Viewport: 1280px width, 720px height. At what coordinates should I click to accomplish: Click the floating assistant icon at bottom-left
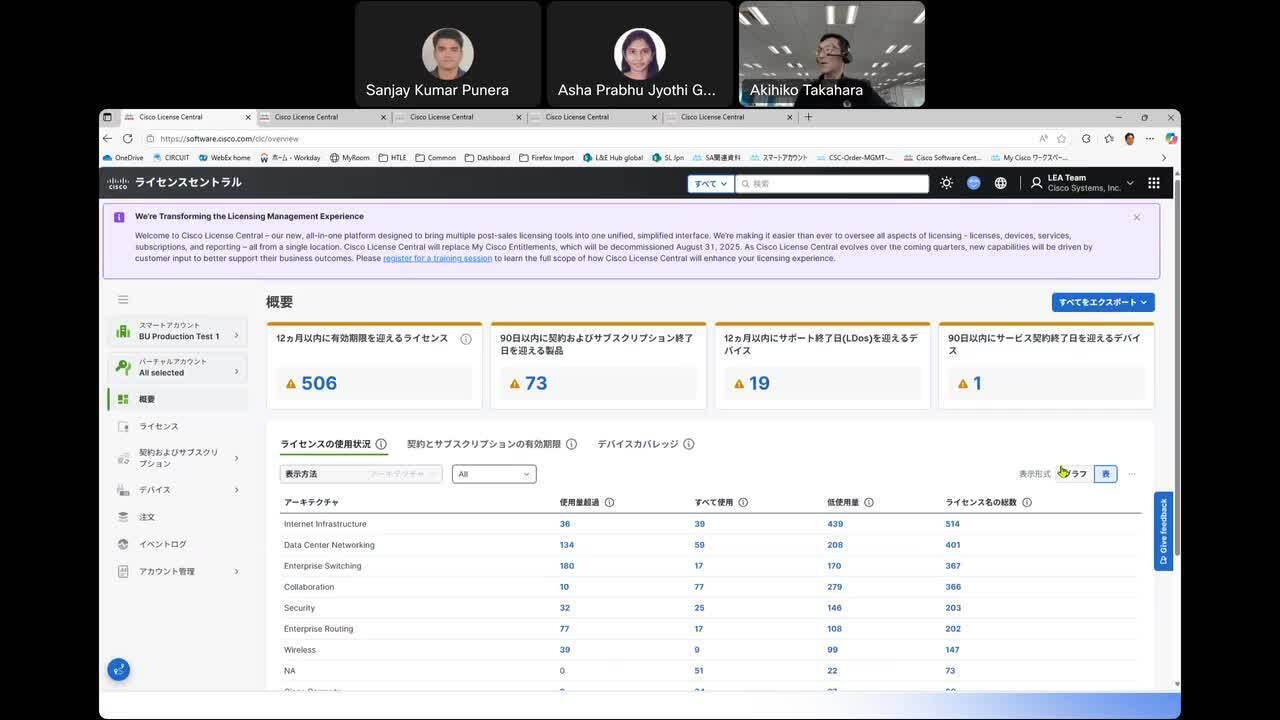pyautogui.click(x=119, y=670)
